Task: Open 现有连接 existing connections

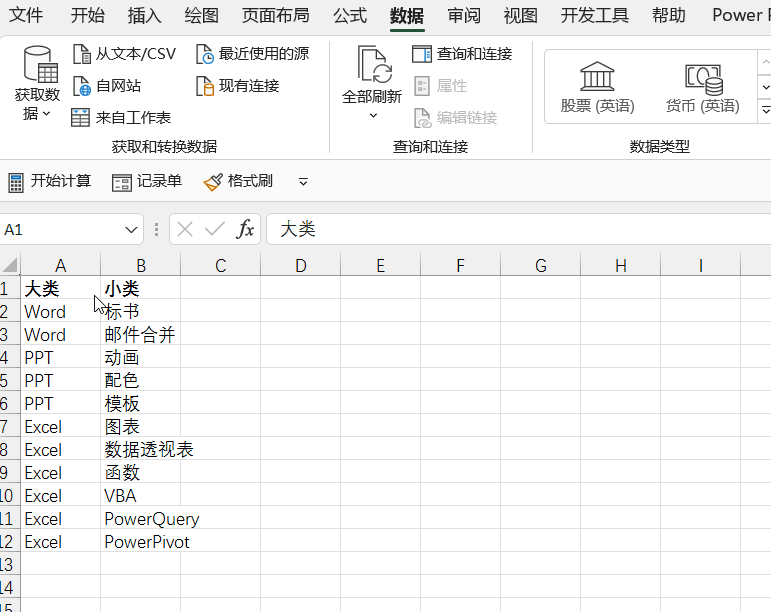Action: [238, 86]
